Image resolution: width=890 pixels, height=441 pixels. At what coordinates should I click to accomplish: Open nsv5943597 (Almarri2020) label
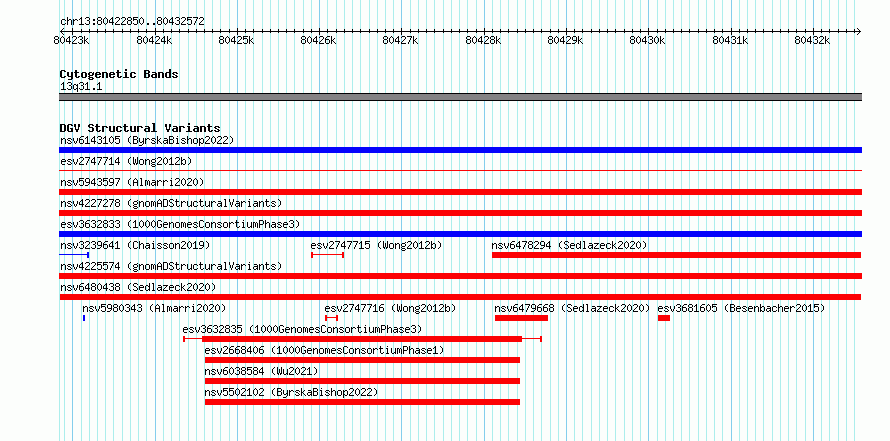point(132,182)
